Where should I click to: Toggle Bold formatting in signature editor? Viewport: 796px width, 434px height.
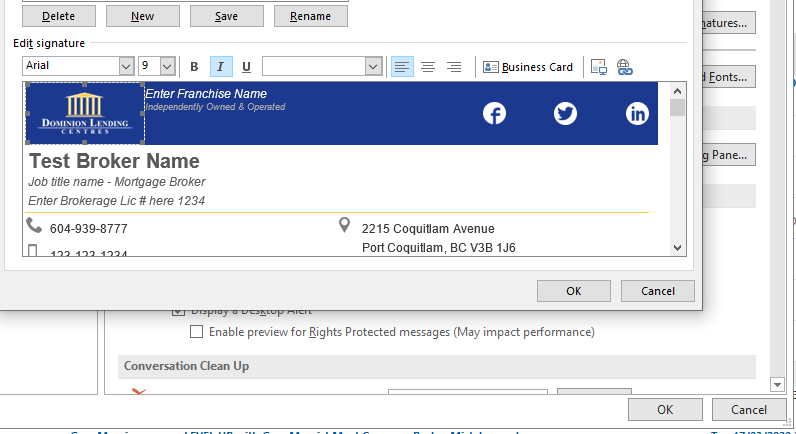194,67
